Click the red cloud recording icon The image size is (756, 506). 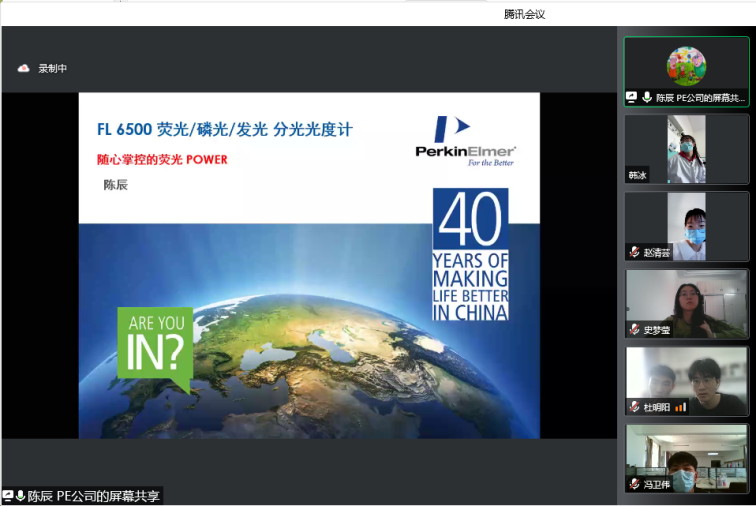(23, 68)
